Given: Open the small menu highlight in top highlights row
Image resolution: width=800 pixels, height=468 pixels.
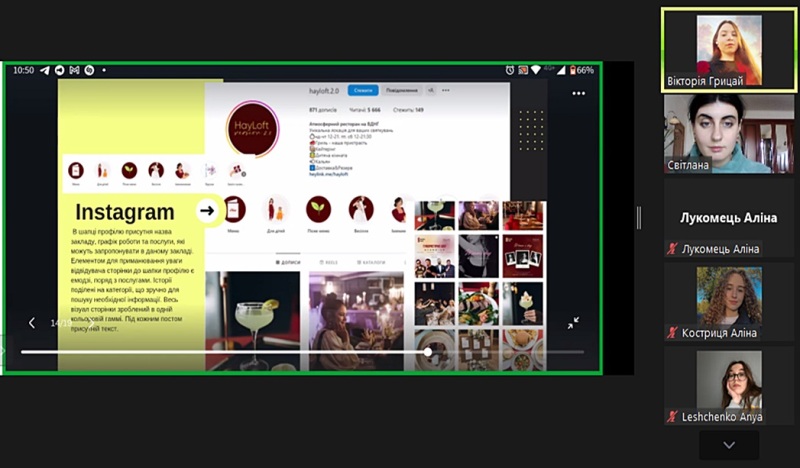Looking at the screenshot, I should pos(76,170).
